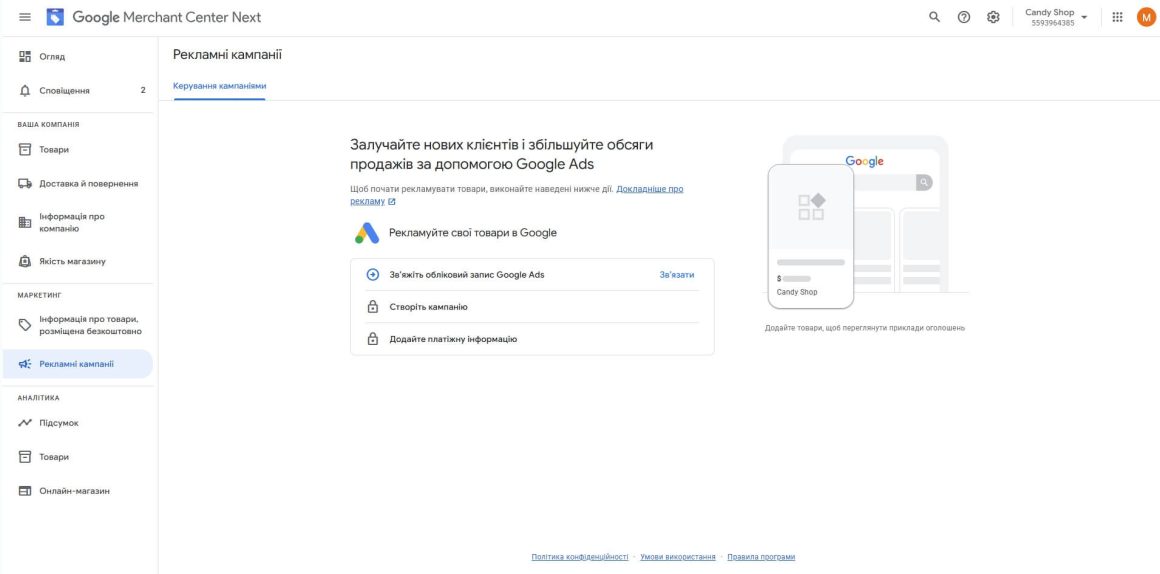Click the Google Merchant Center logo icon
This screenshot has height=574, width=1160.
coord(55,16)
